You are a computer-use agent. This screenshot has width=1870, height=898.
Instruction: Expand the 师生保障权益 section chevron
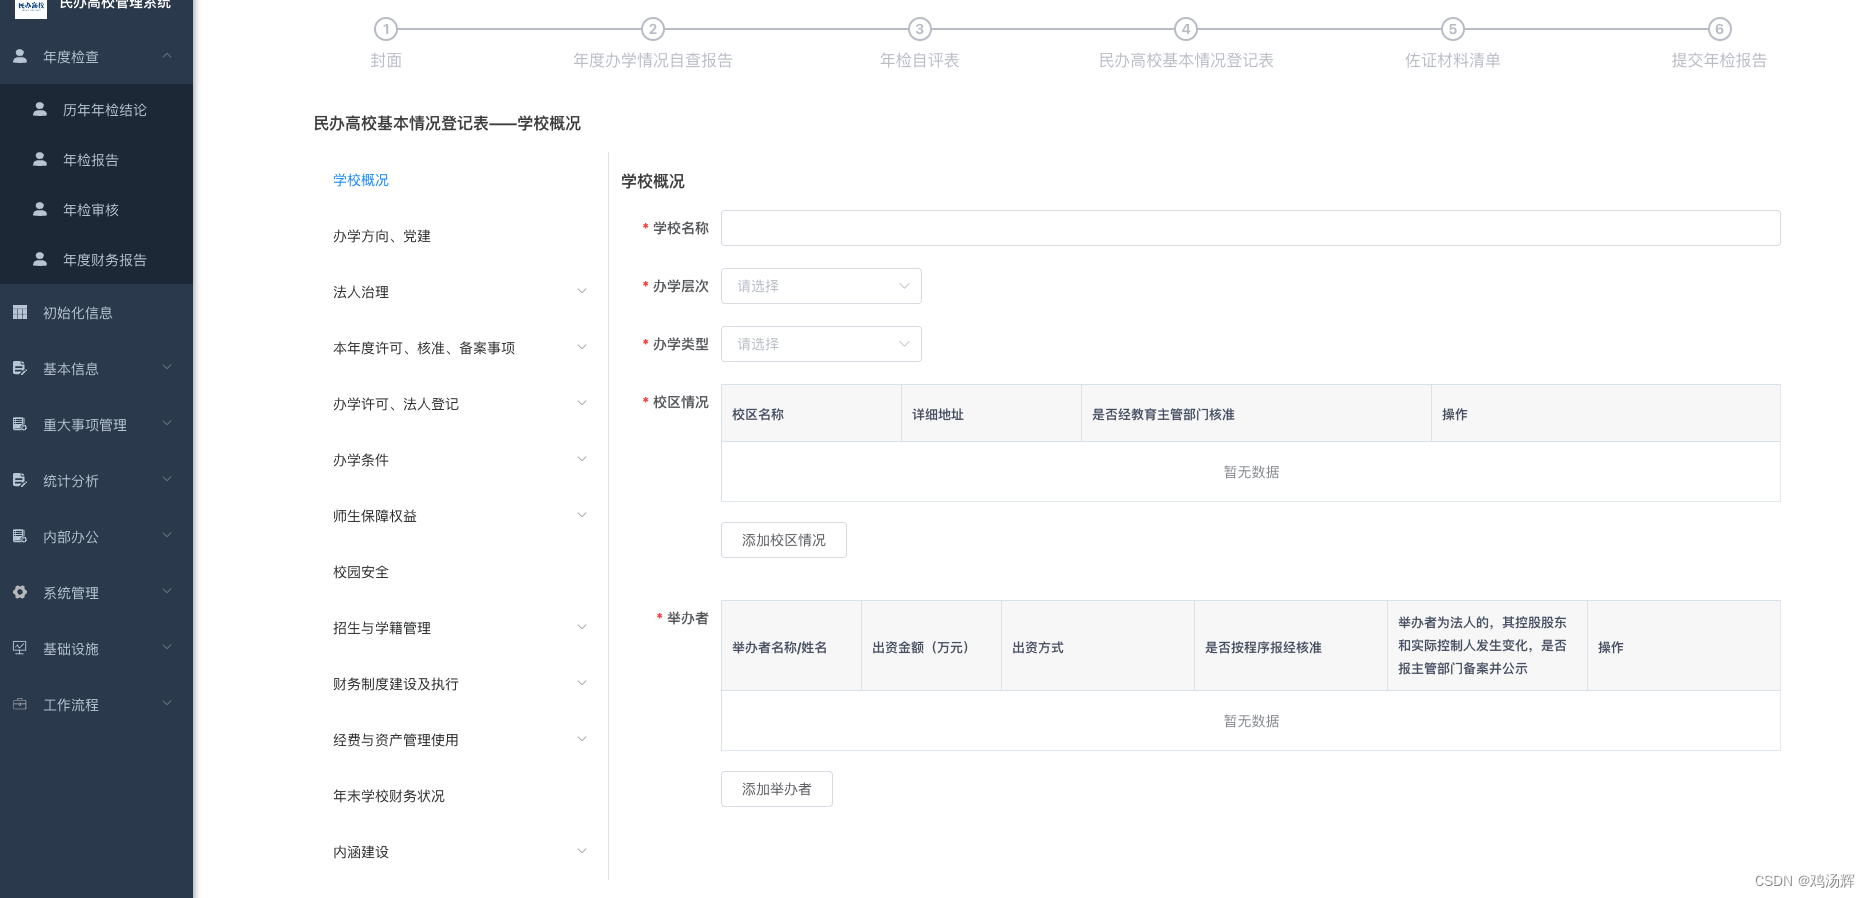(x=582, y=516)
